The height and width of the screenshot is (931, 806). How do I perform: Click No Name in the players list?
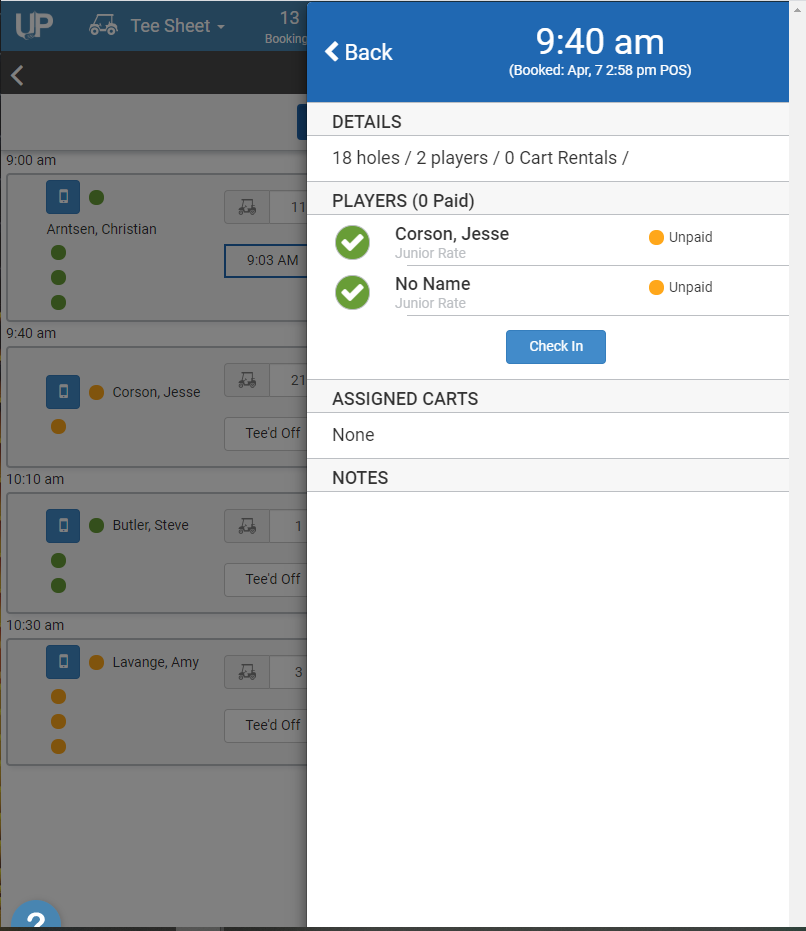432,284
